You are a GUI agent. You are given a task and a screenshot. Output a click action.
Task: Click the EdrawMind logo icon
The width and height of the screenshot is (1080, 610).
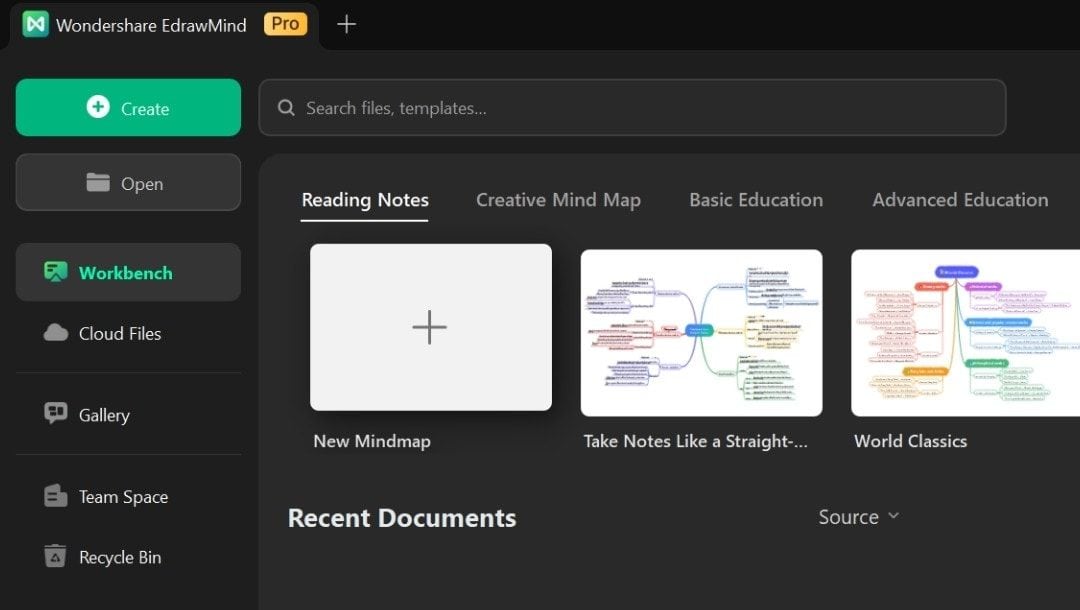(35, 24)
